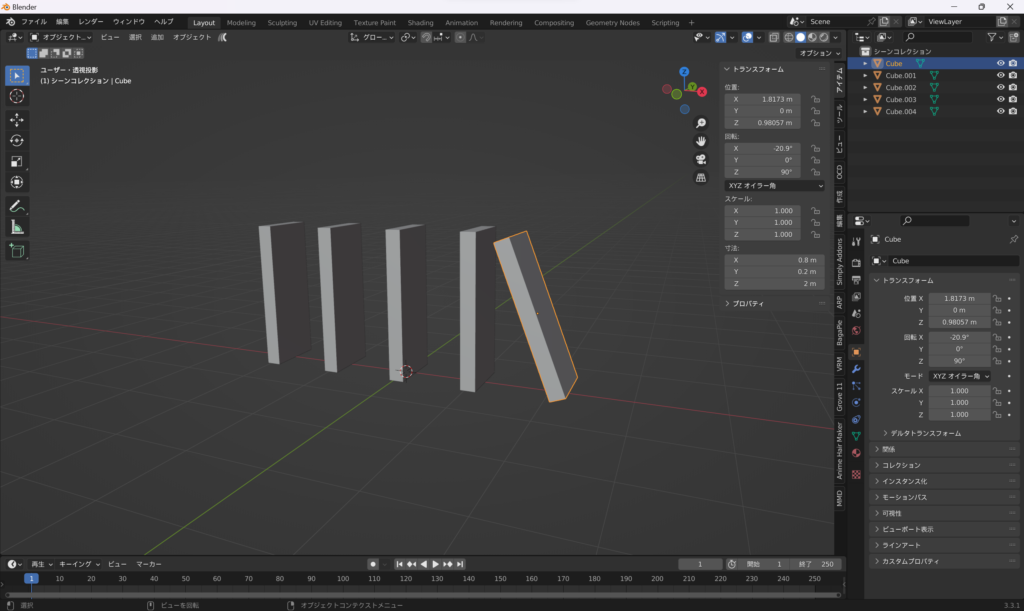
Task: Switch to the Sculpting workspace tab
Action: tap(281, 22)
